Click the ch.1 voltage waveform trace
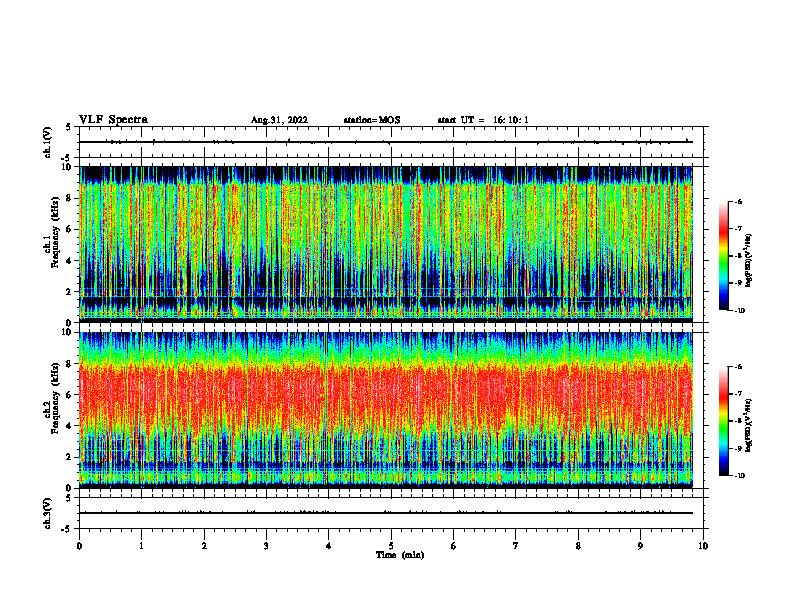 click(386, 142)
